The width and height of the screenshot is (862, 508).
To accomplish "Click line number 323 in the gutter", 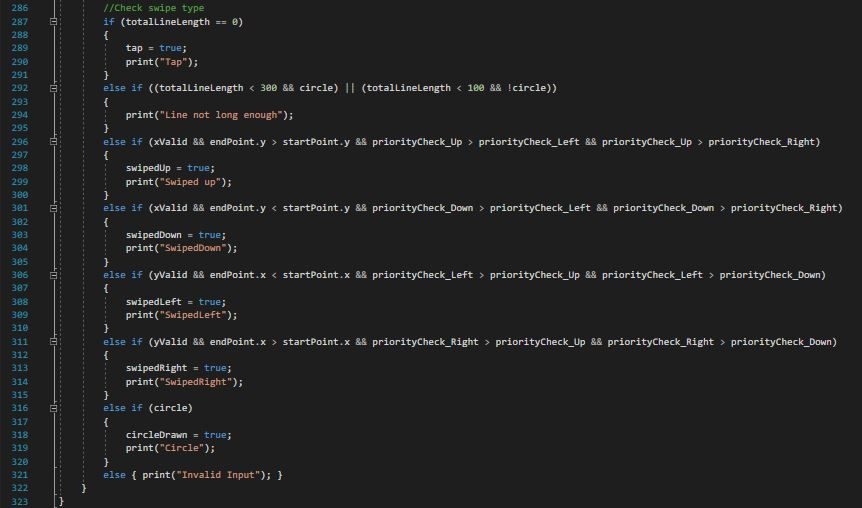I will [19, 501].
